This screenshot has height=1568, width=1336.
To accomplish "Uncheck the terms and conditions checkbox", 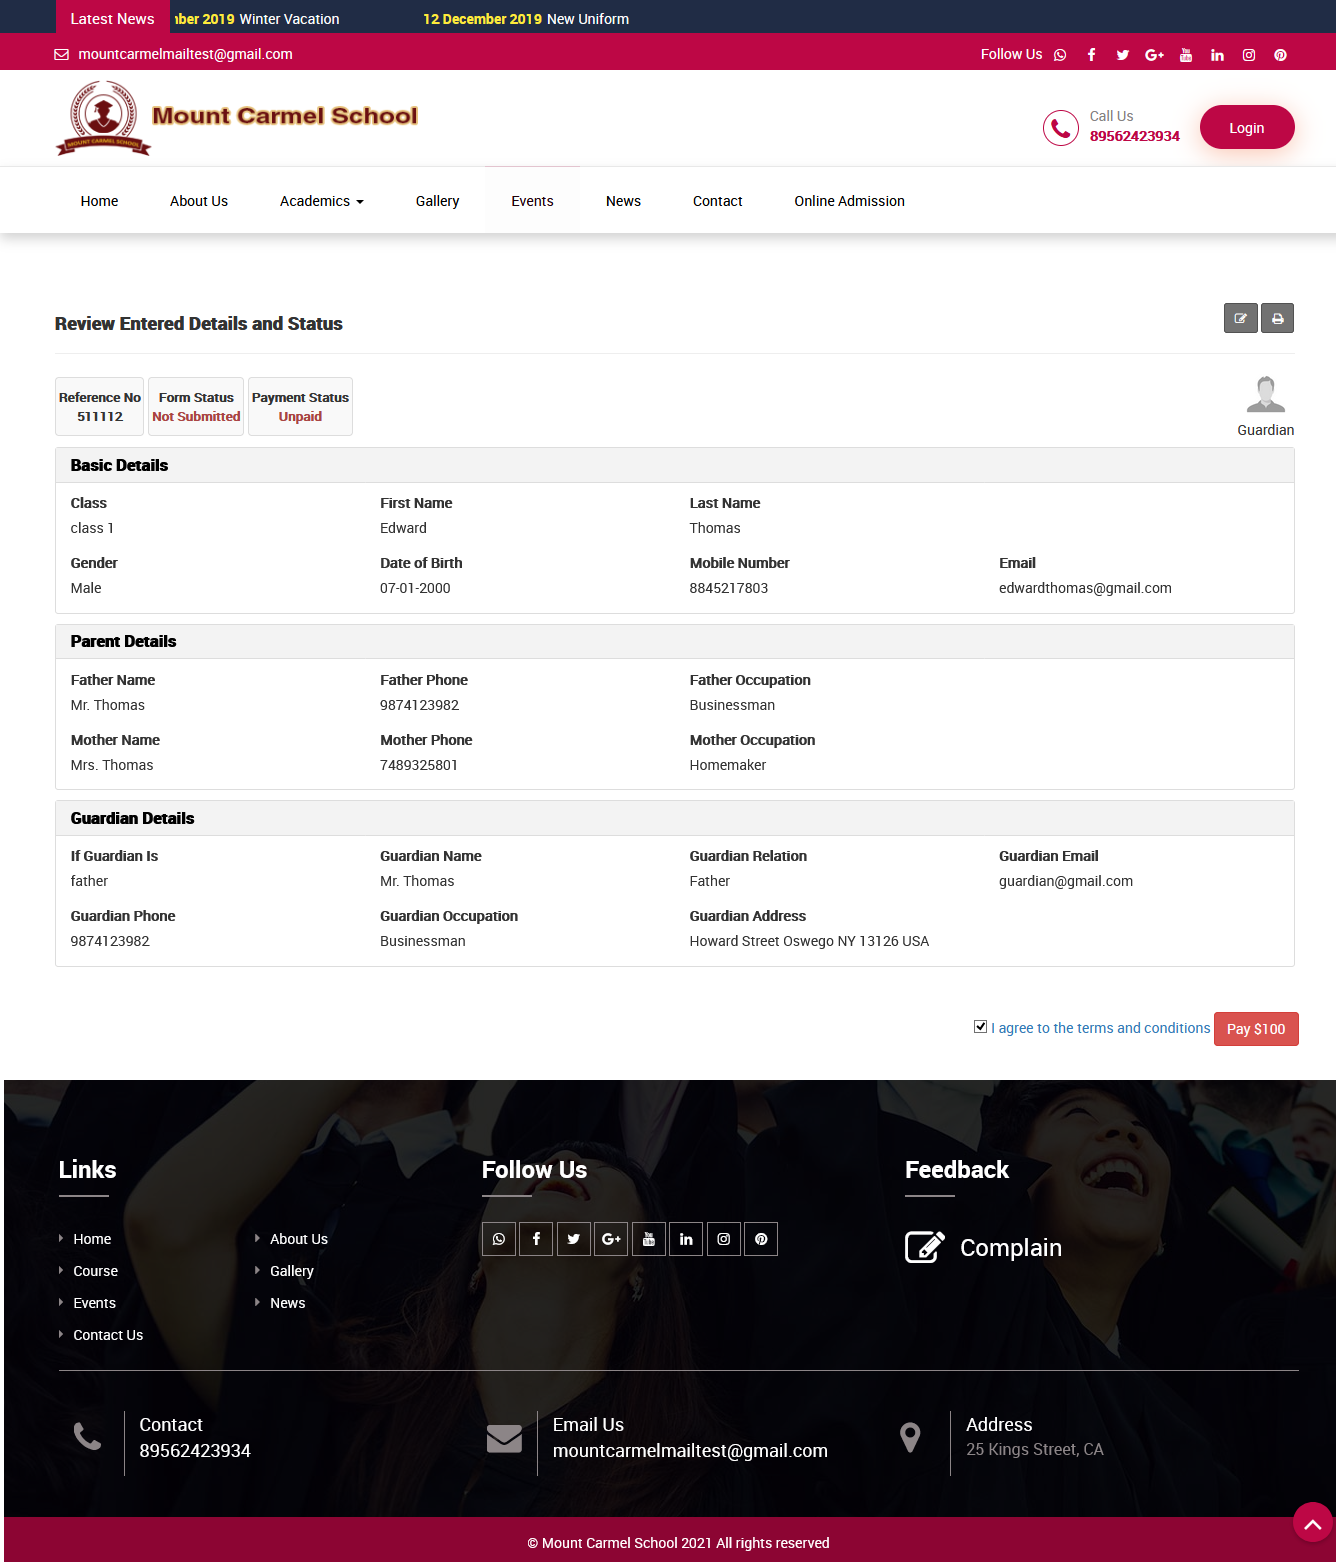I will click(x=980, y=1027).
